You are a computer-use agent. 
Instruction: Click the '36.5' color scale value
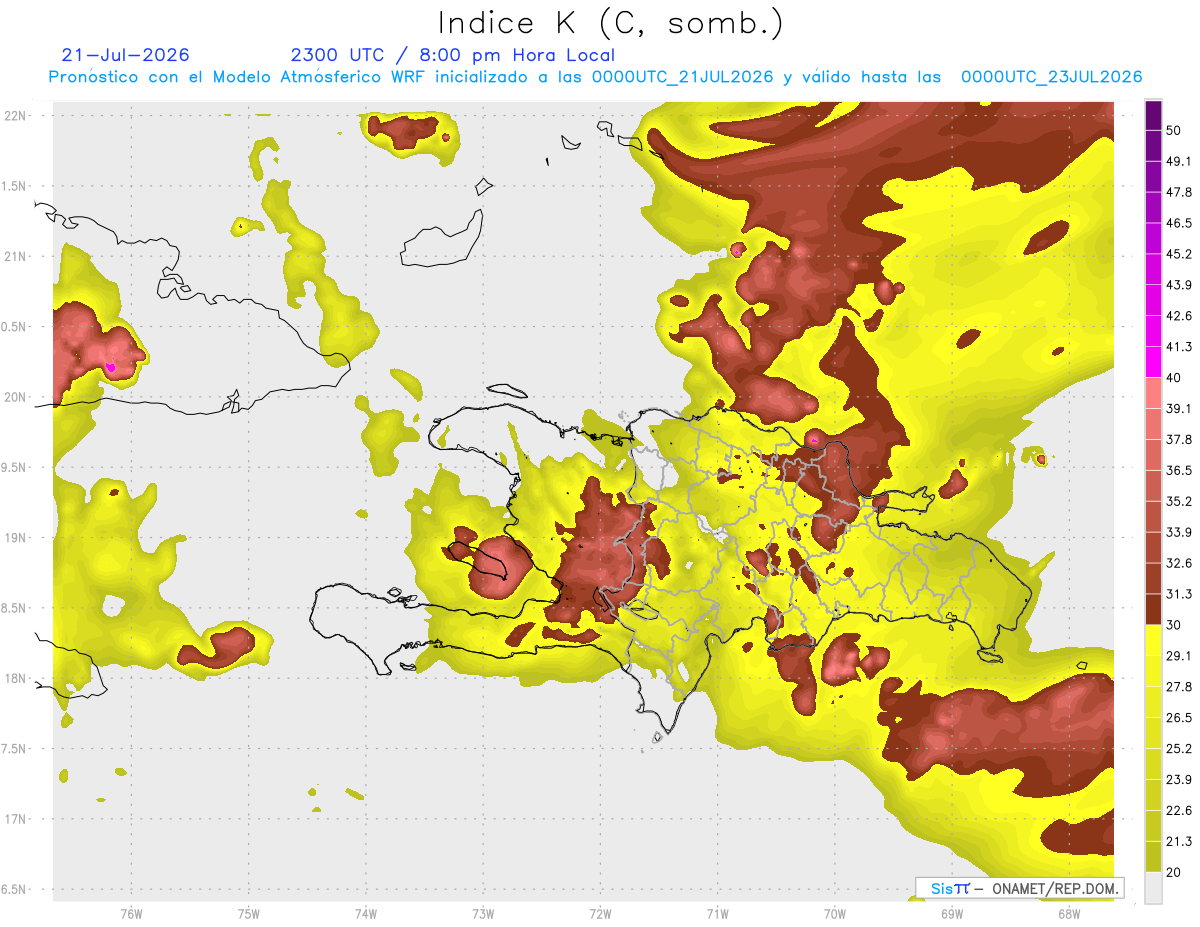coord(1179,470)
